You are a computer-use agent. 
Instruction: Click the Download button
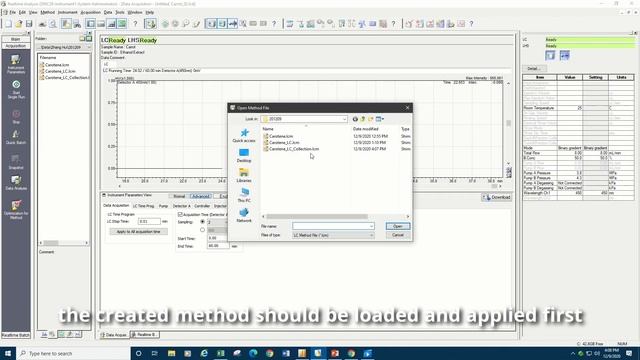coord(496,198)
